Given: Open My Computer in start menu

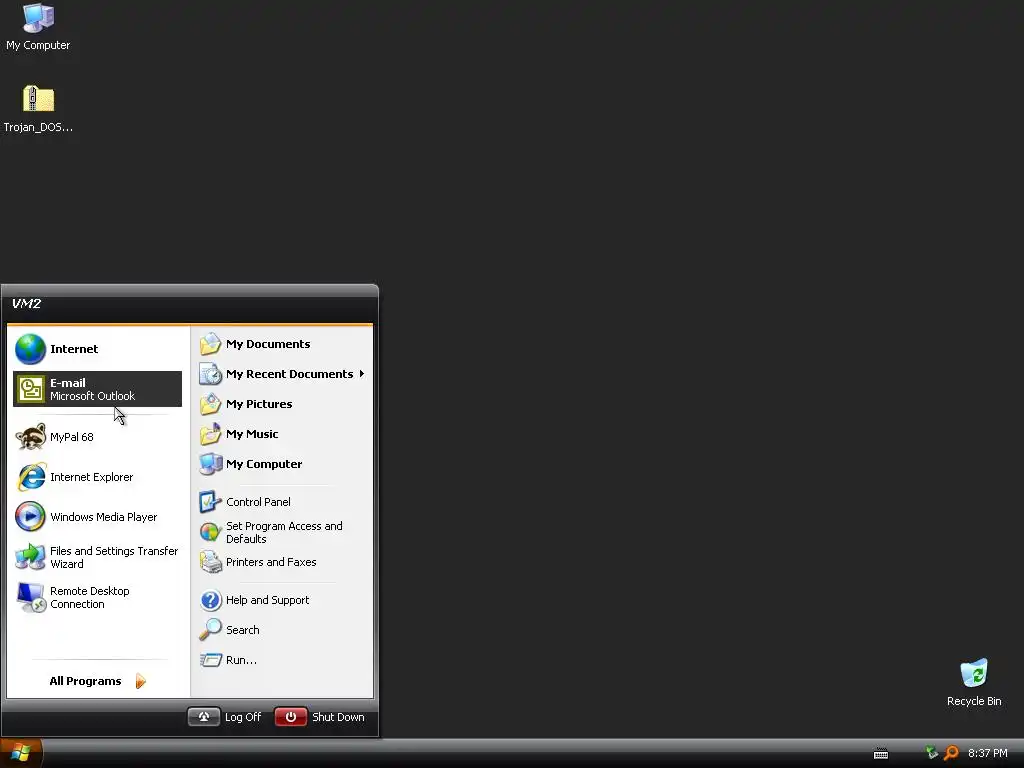Looking at the screenshot, I should [x=281, y=464].
